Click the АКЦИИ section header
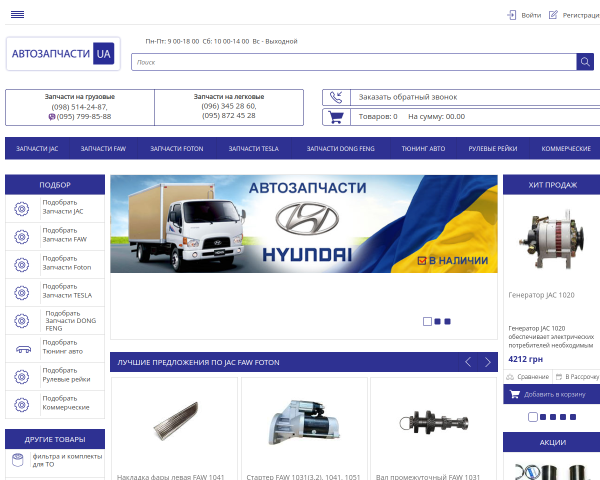The width and height of the screenshot is (600, 480). pos(553,442)
